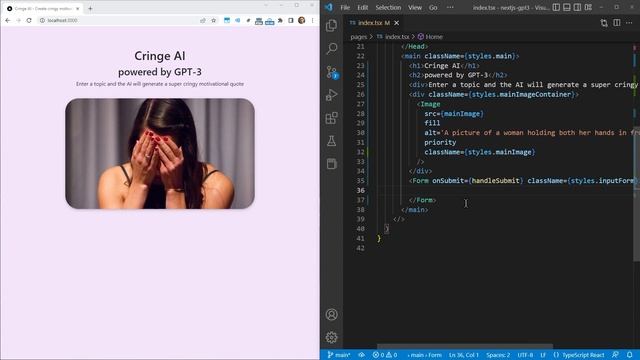Toggle the bottom Panel in VS Code
640x360 pixels.
(567, 7)
